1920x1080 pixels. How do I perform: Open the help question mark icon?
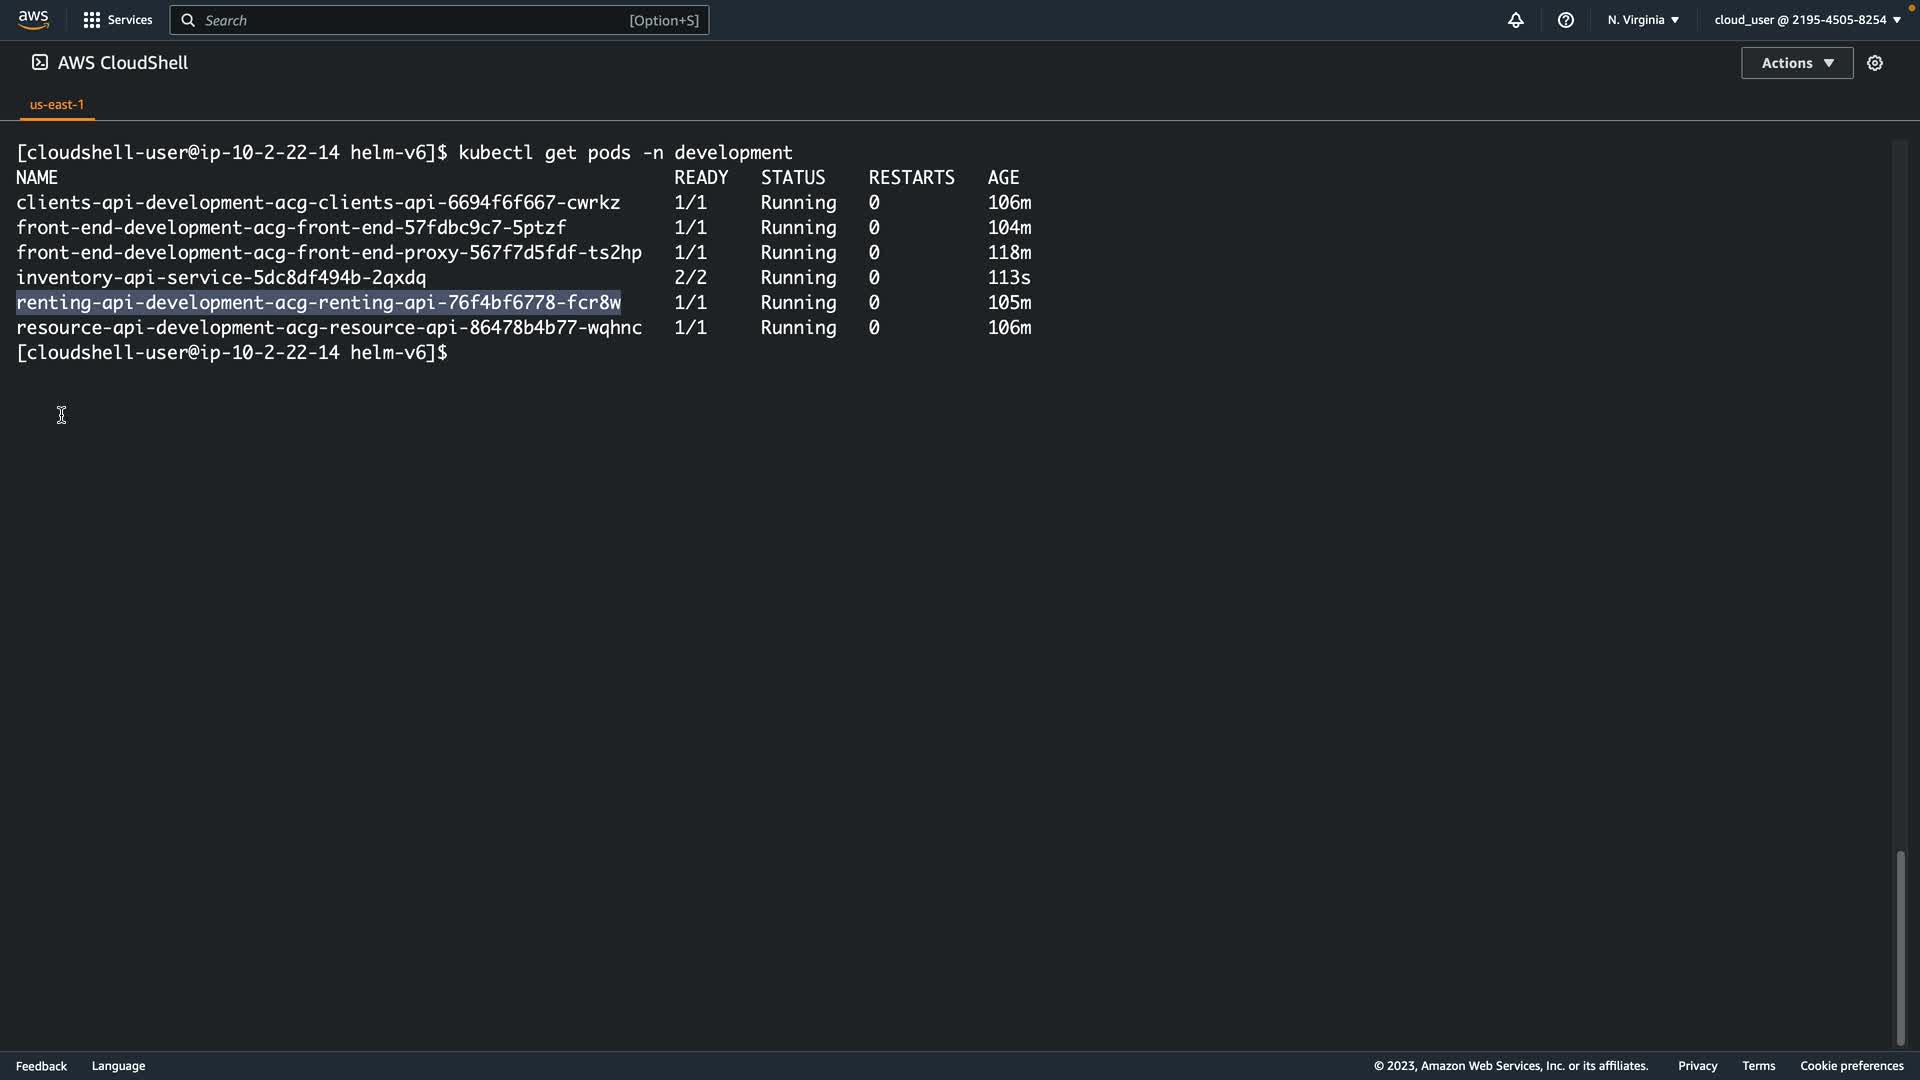click(1565, 20)
